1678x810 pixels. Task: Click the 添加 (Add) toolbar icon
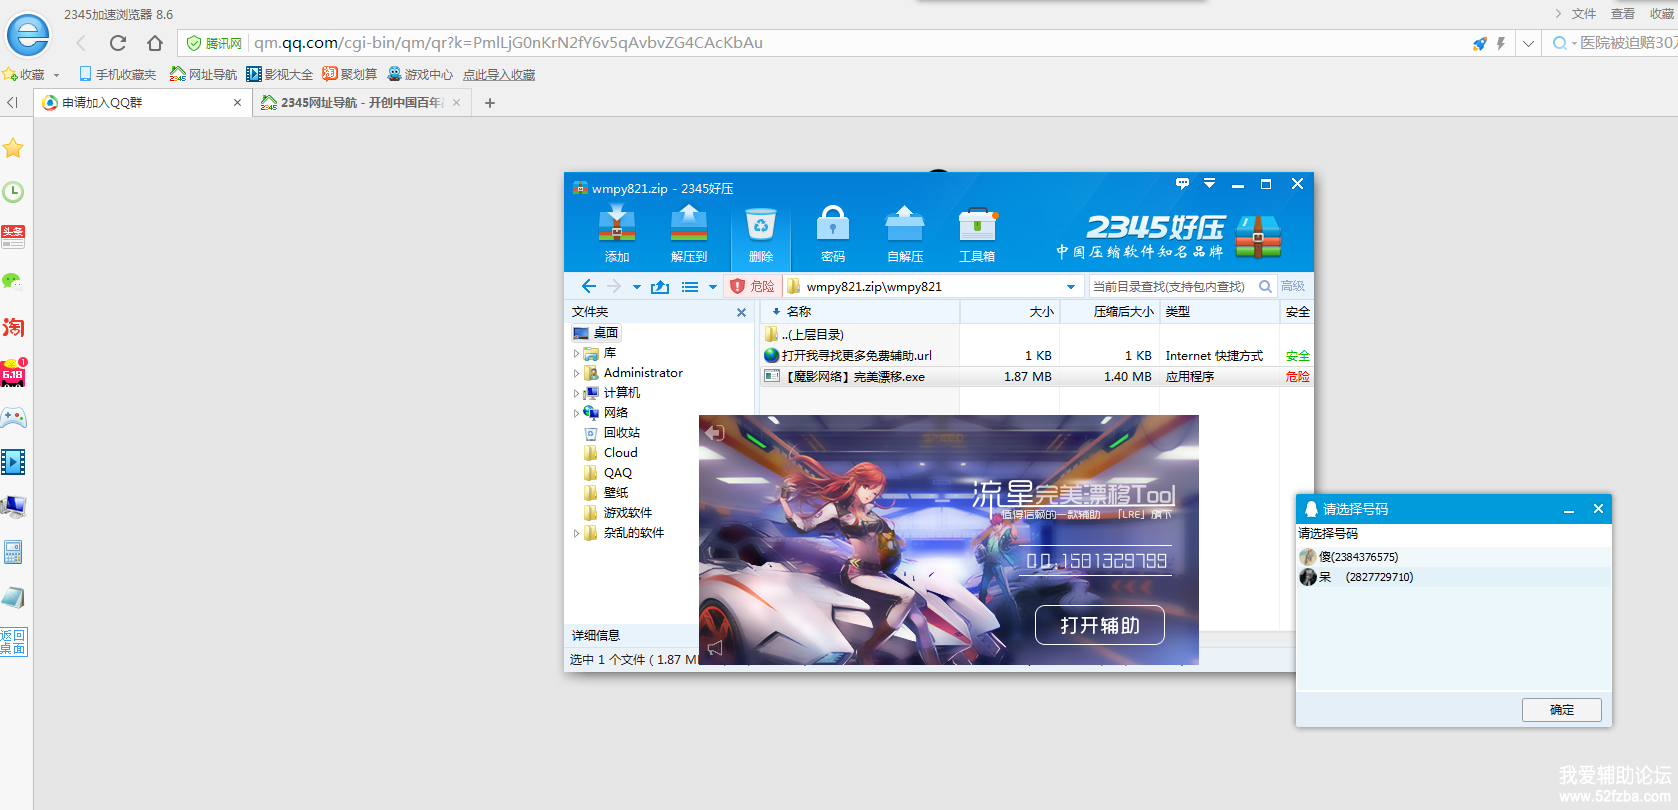point(617,233)
